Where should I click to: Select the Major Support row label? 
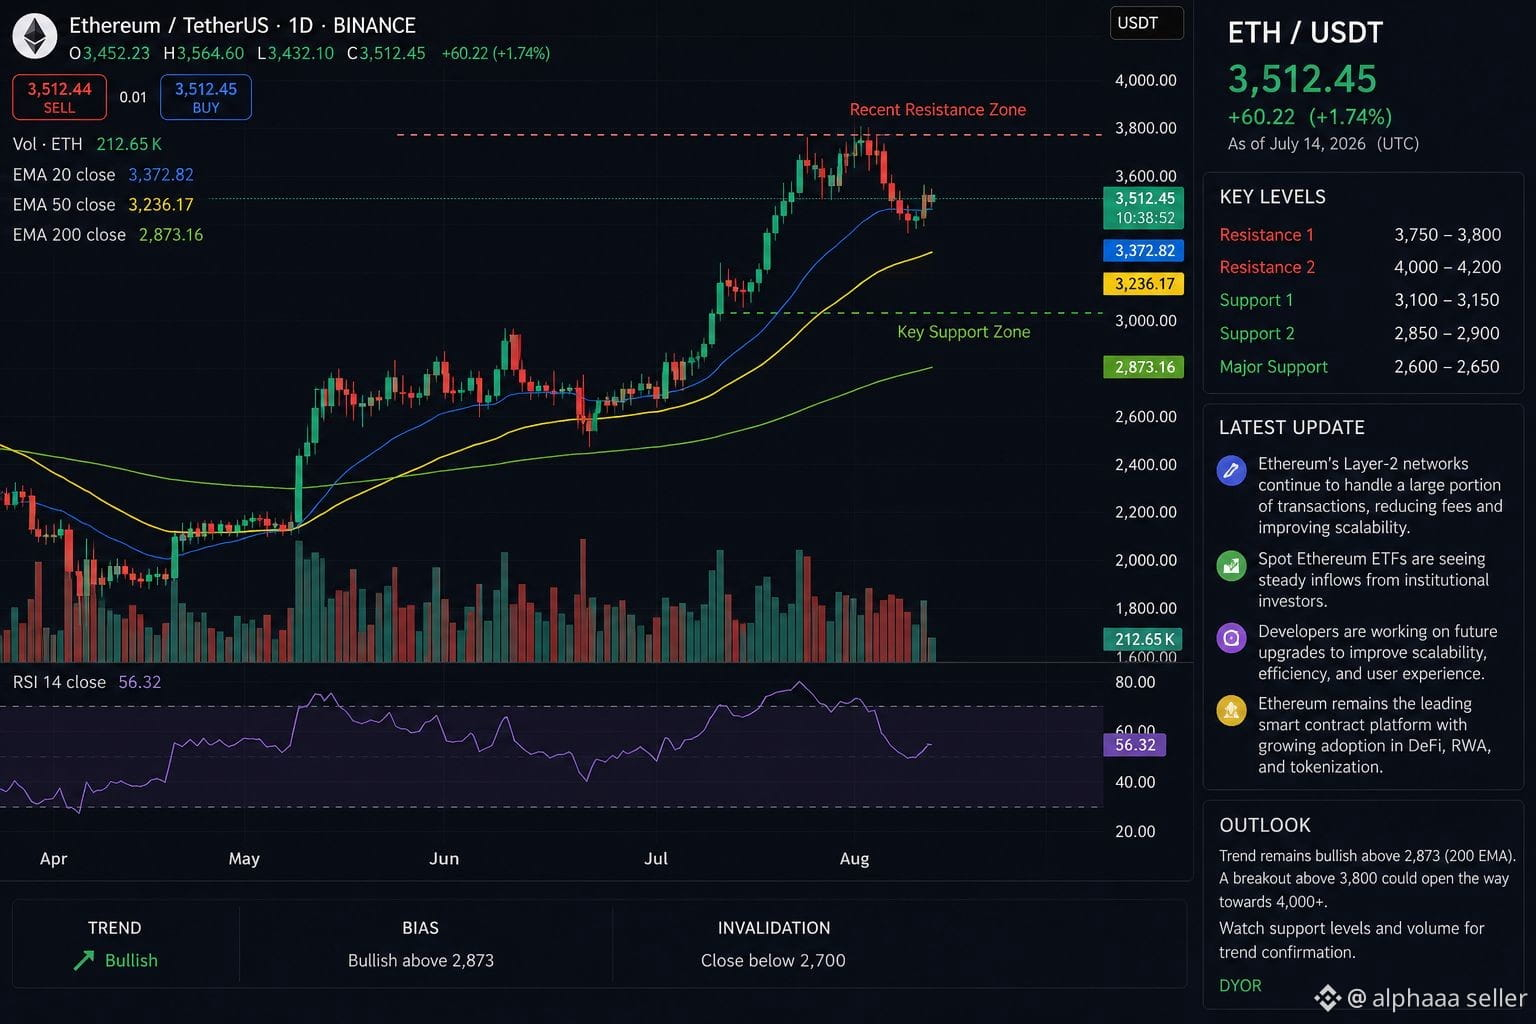pos(1273,367)
